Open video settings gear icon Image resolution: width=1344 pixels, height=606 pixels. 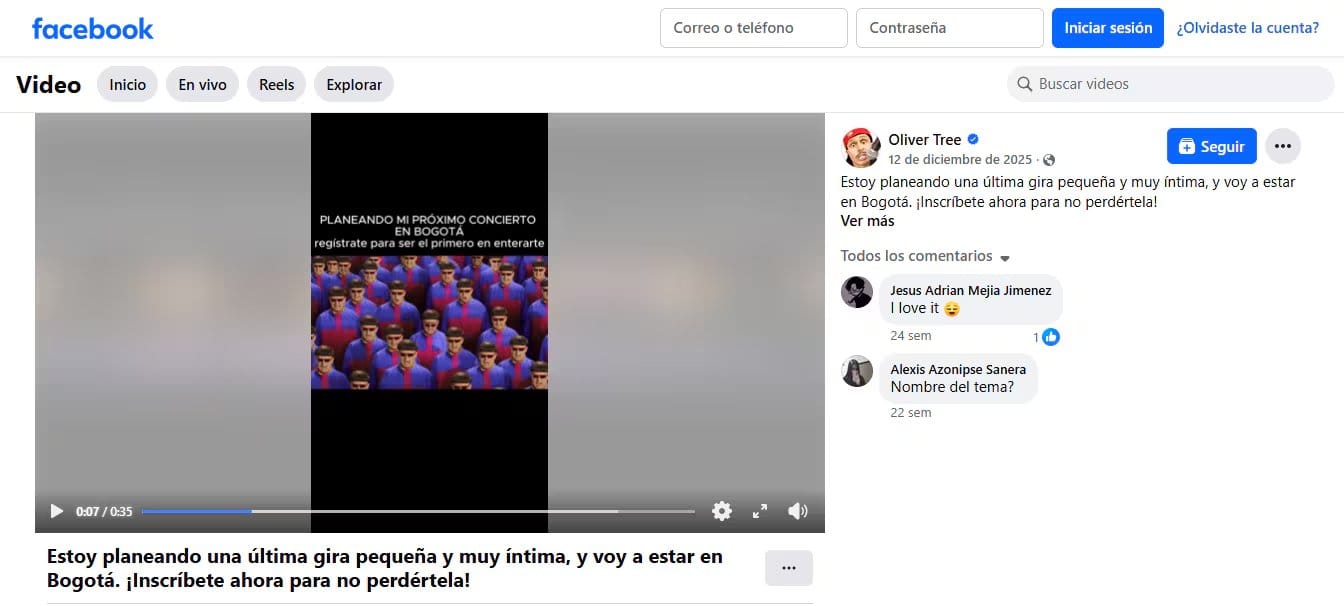click(722, 511)
